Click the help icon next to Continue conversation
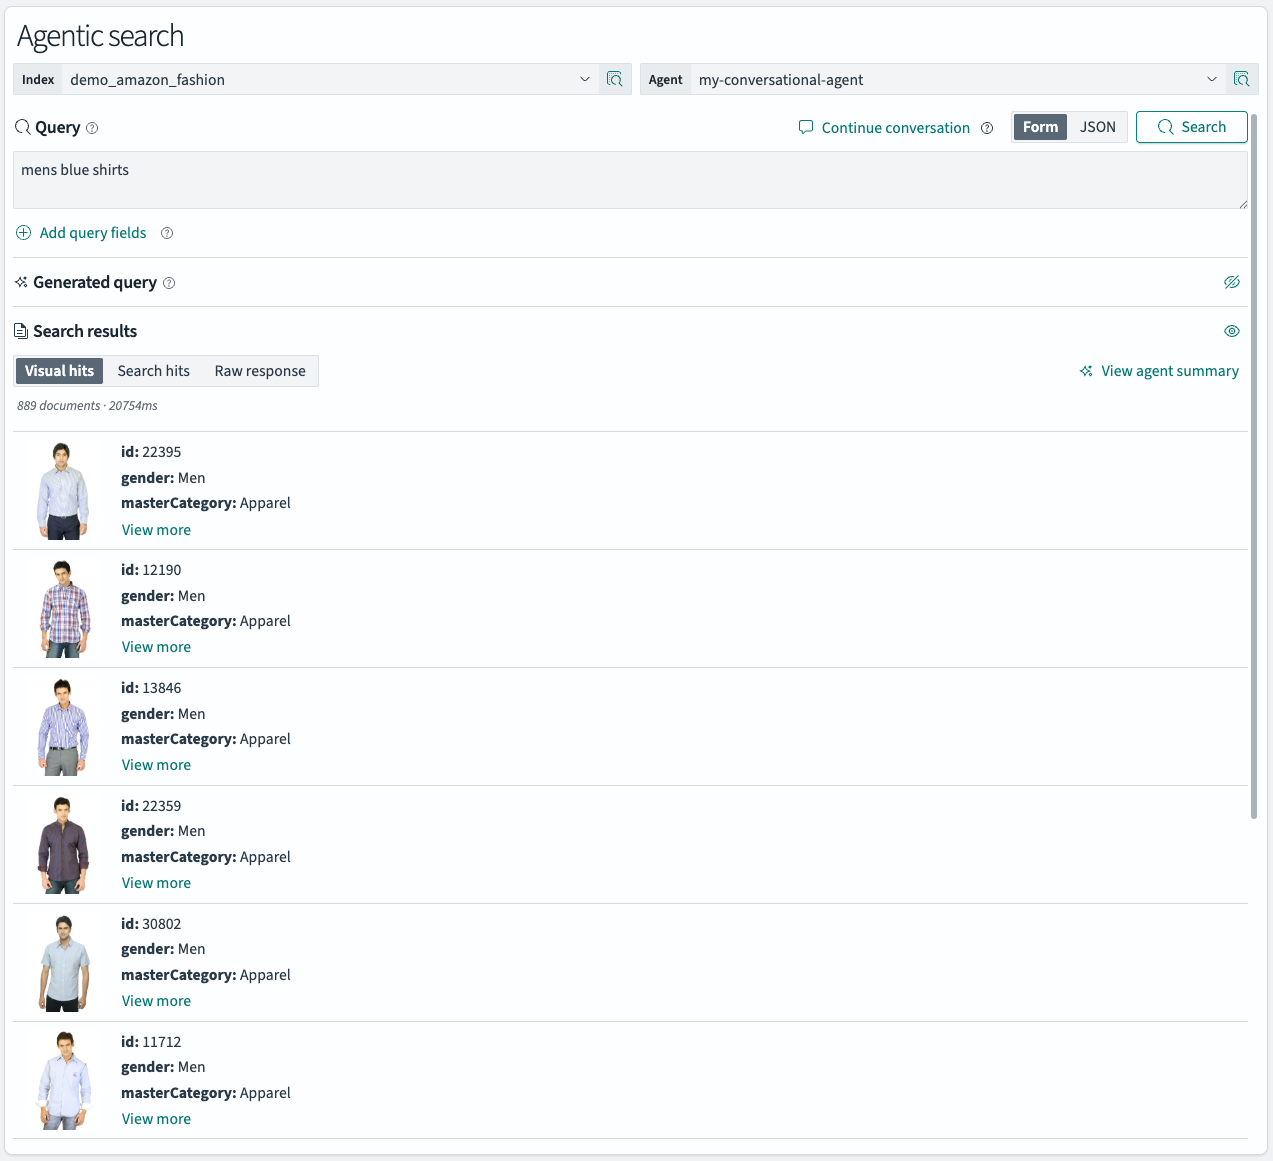The image size is (1273, 1161). (x=987, y=128)
